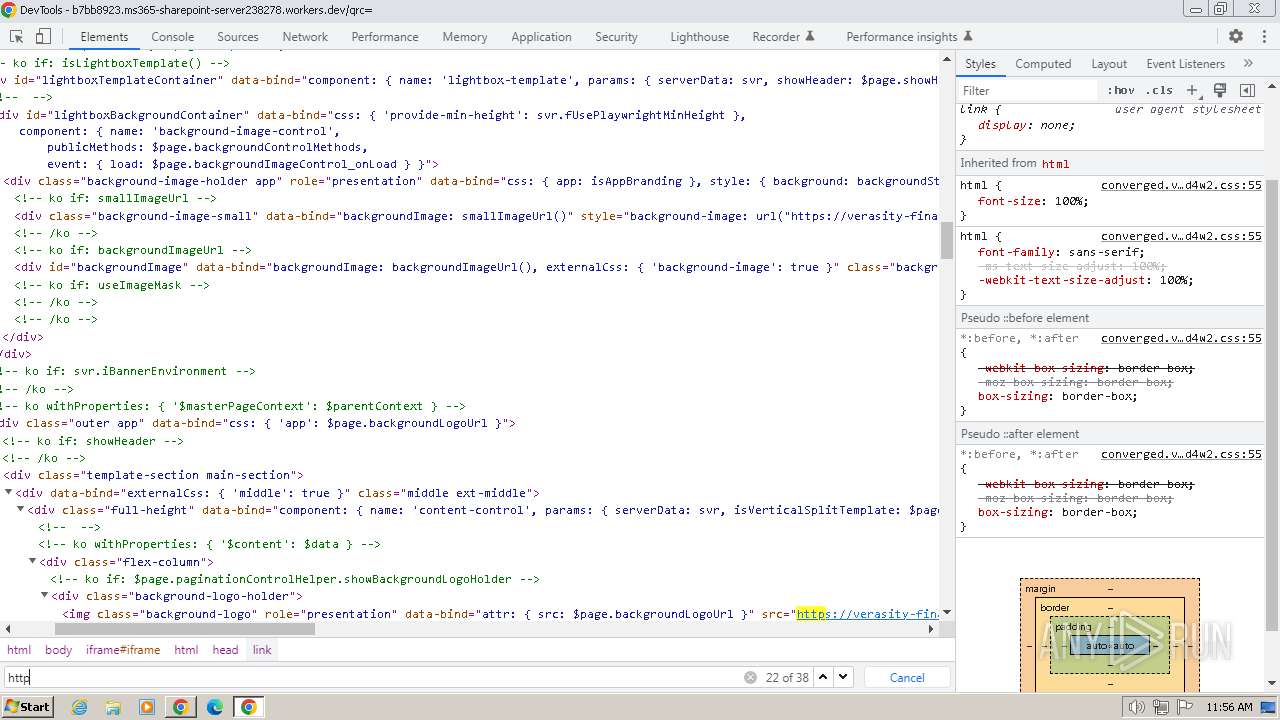Select the div class "template-section main-section" line
The width and height of the screenshot is (1280, 720).
(x=470, y=475)
